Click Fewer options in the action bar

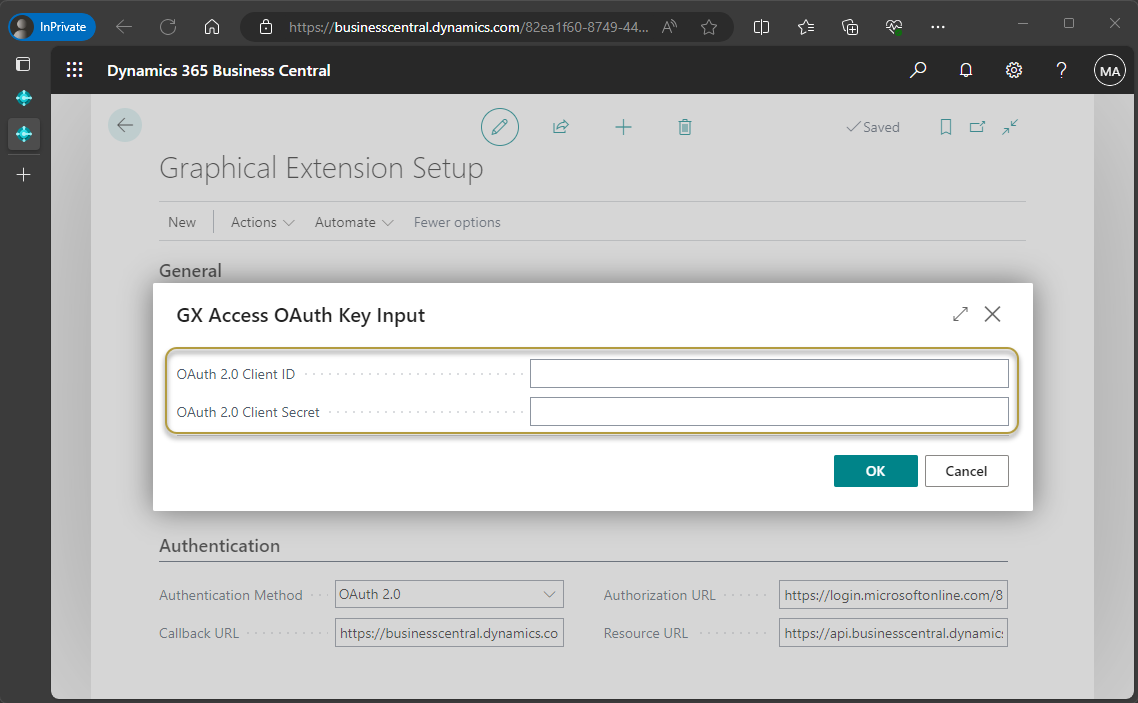coord(456,222)
